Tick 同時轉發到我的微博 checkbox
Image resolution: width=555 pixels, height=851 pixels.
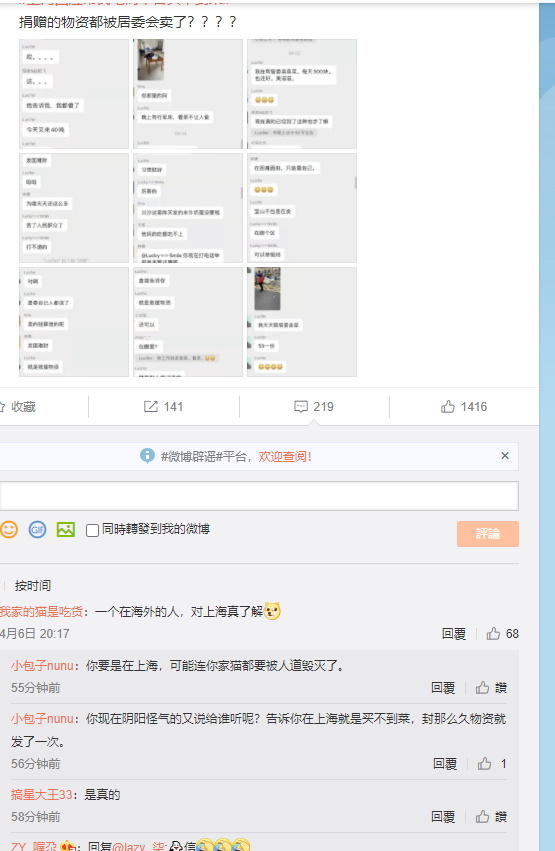[x=92, y=530]
